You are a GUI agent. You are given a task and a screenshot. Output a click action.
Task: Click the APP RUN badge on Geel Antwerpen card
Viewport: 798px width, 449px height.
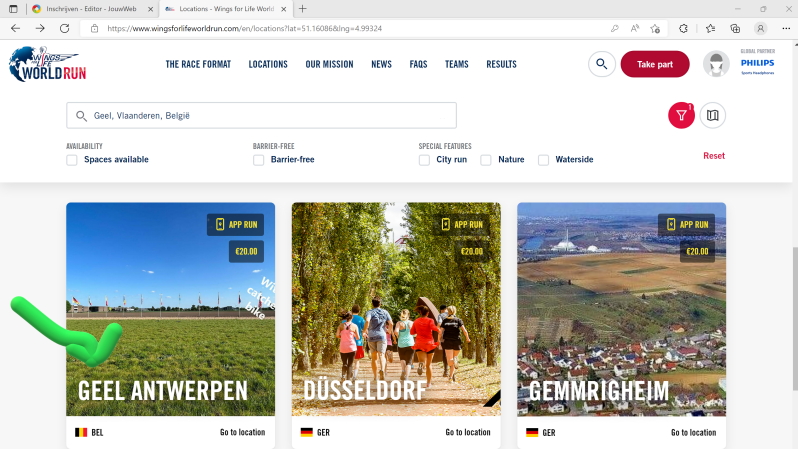click(x=236, y=224)
